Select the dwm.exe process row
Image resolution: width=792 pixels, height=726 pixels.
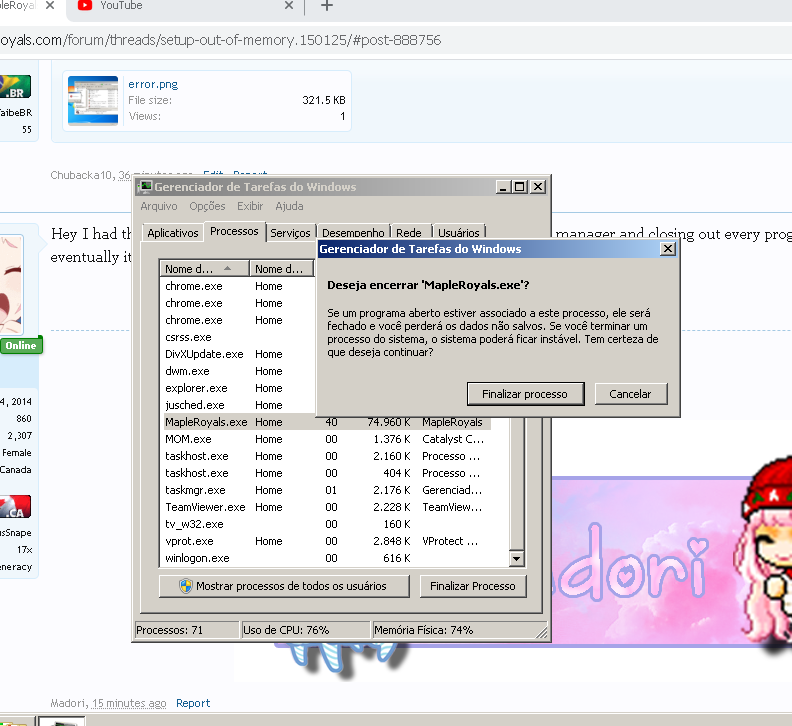pyautogui.click(x=239, y=371)
